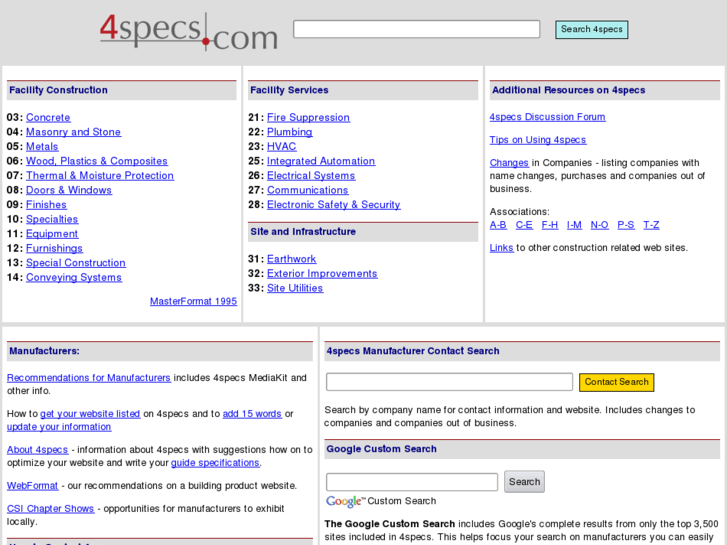Open Tips on Using 4specs link
This screenshot has height=545, width=727.
tap(538, 140)
